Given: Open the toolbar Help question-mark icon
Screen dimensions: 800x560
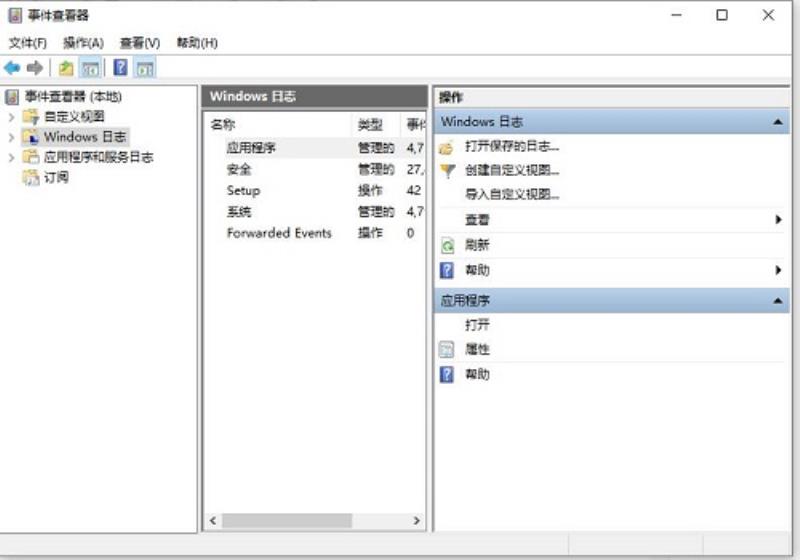Looking at the screenshot, I should [120, 67].
